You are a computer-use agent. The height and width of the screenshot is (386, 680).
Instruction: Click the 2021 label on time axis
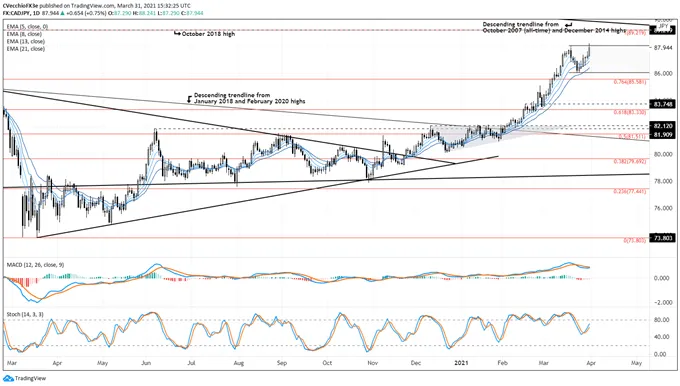461,363
